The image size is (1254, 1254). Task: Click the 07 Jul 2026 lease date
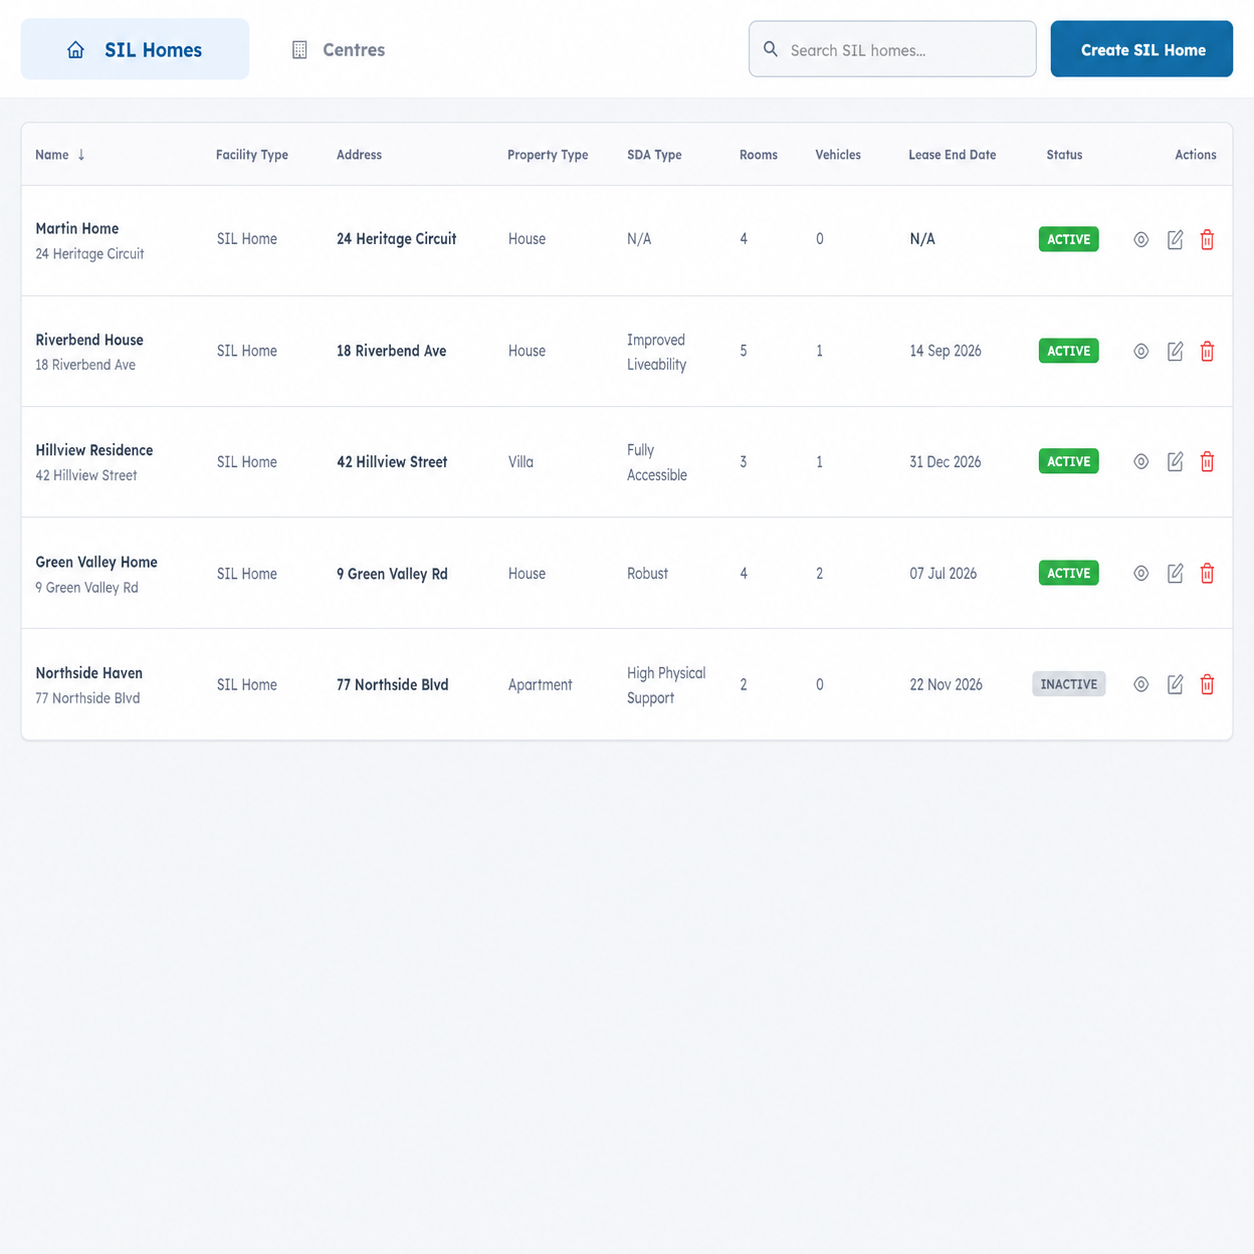click(943, 574)
